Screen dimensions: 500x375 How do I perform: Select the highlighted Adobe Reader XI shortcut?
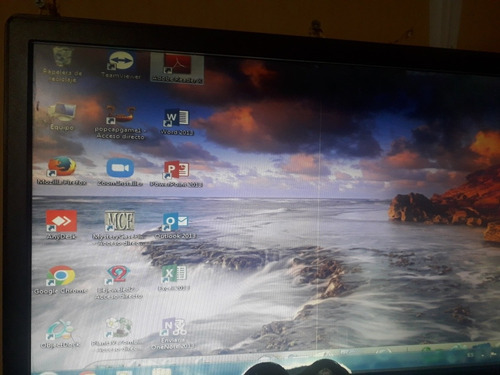(x=177, y=69)
